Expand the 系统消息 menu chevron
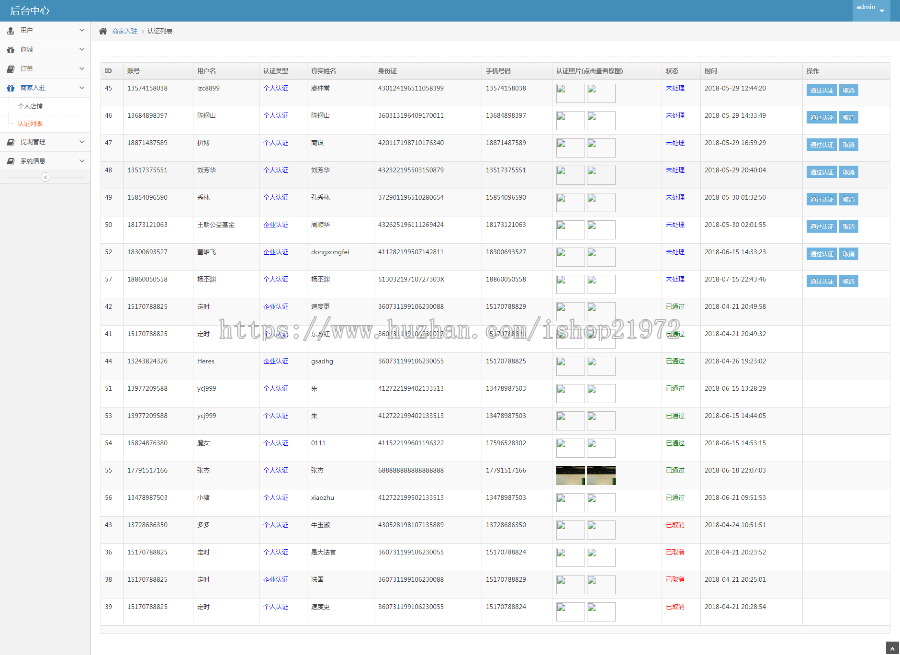The width and height of the screenshot is (900, 655). (82, 160)
